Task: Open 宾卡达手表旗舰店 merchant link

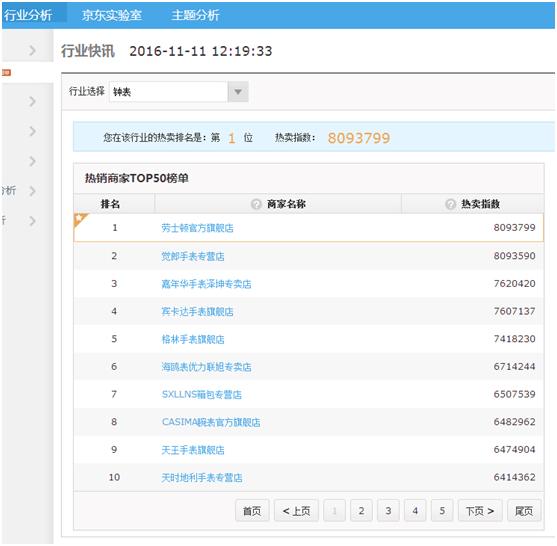Action: tap(198, 312)
